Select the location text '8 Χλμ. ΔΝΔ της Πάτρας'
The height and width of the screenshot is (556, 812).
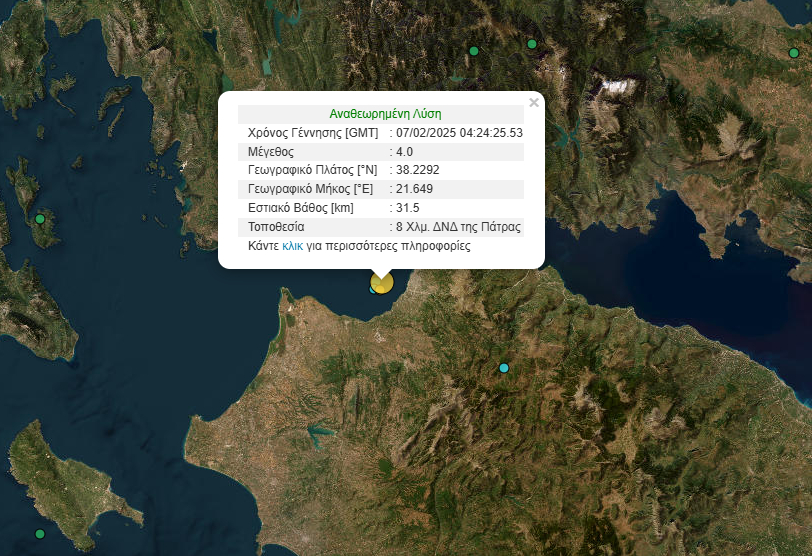point(458,227)
